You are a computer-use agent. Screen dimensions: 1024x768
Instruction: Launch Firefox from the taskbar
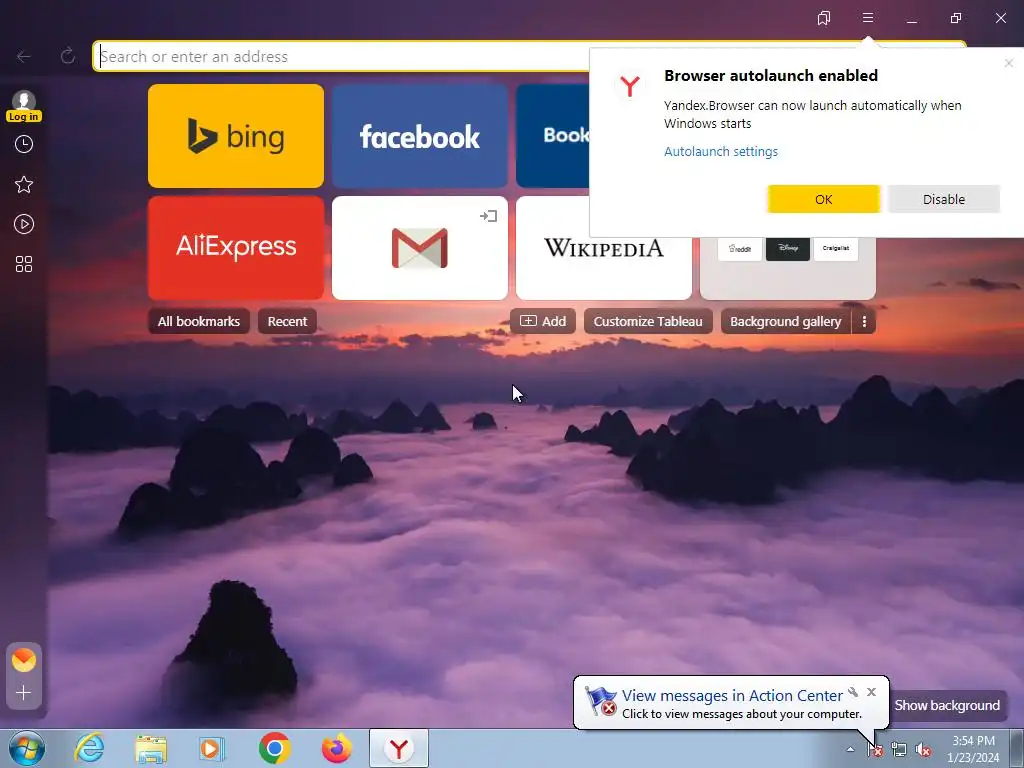coord(336,748)
